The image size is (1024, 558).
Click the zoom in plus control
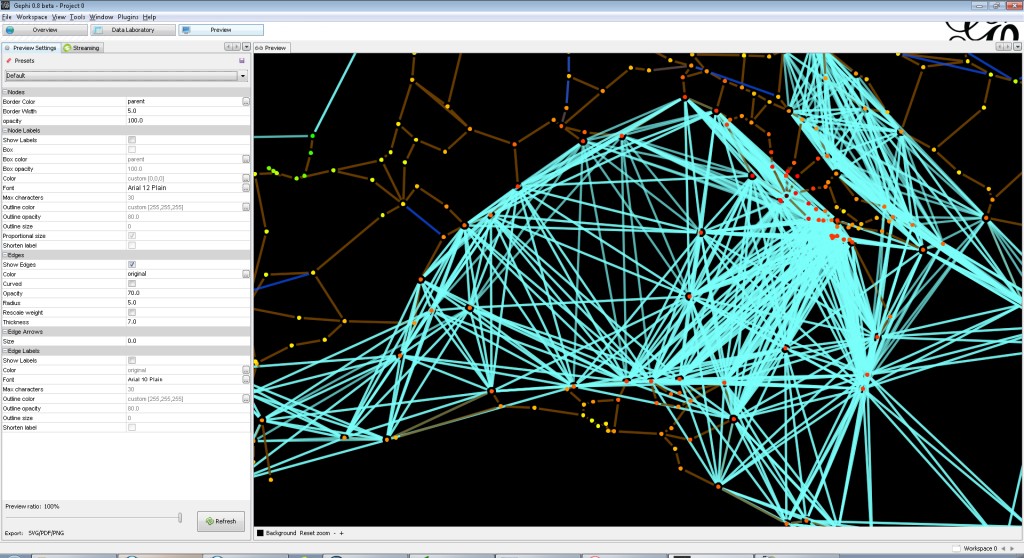click(342, 533)
